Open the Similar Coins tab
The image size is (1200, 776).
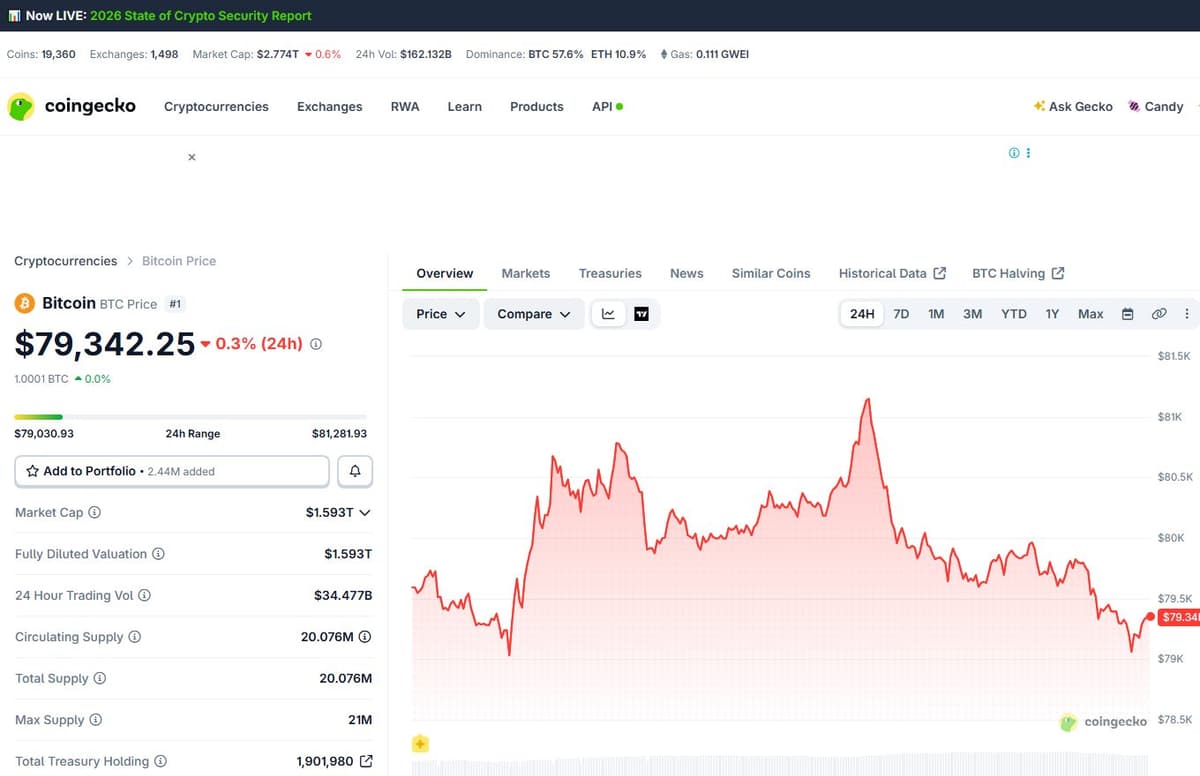[771, 273]
